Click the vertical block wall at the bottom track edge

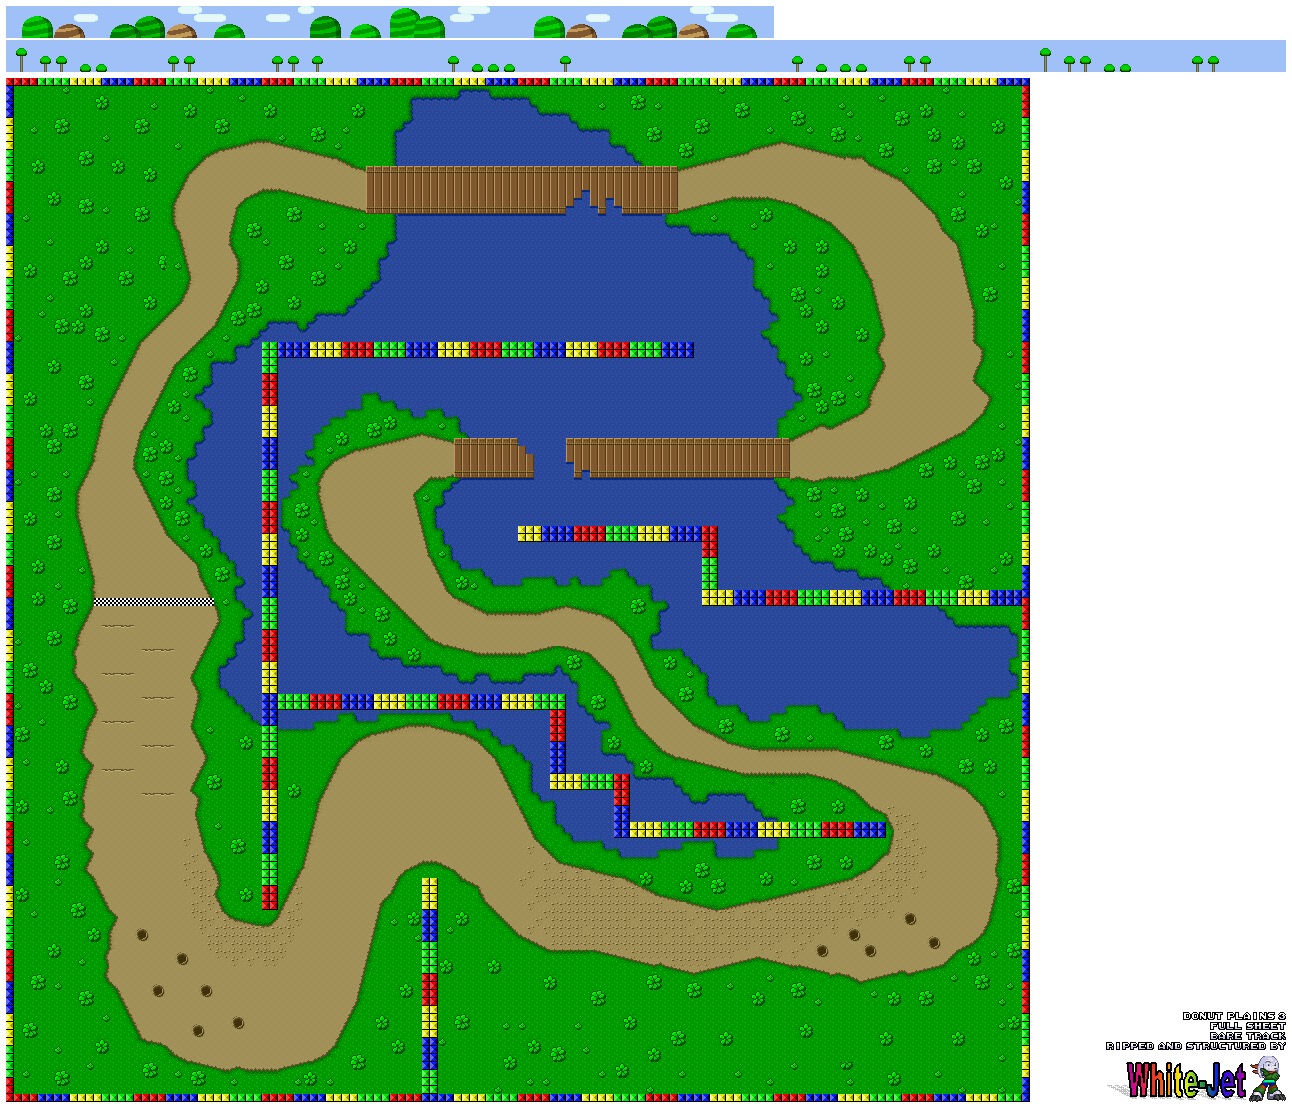pyautogui.click(x=430, y=986)
